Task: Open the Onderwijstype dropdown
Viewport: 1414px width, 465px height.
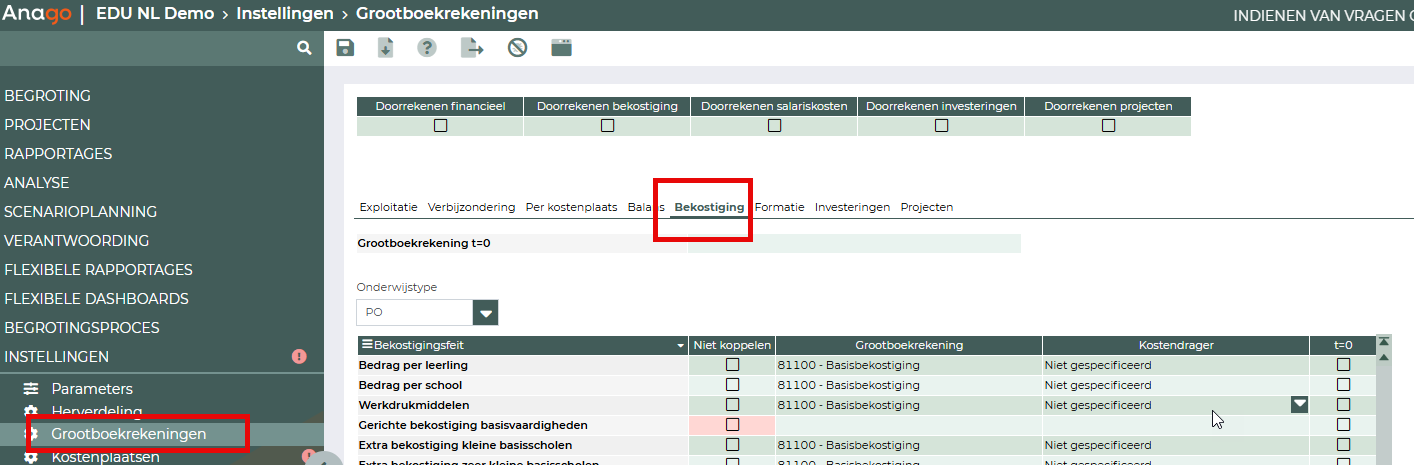Action: click(486, 313)
